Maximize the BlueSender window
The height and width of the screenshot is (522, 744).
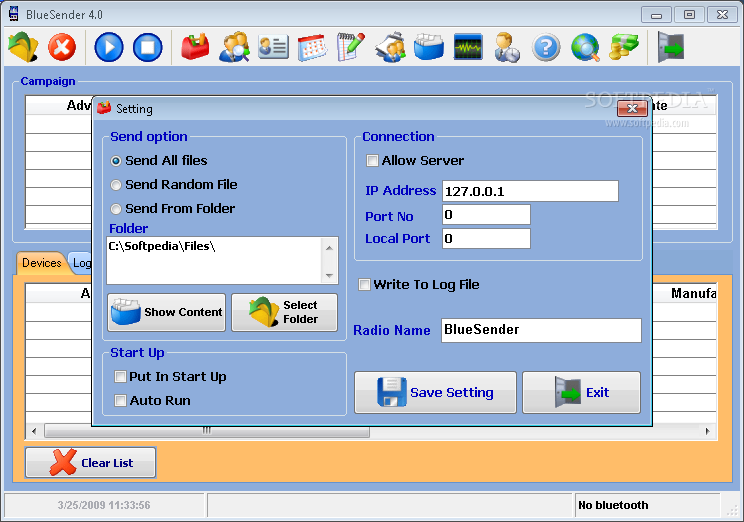point(689,15)
